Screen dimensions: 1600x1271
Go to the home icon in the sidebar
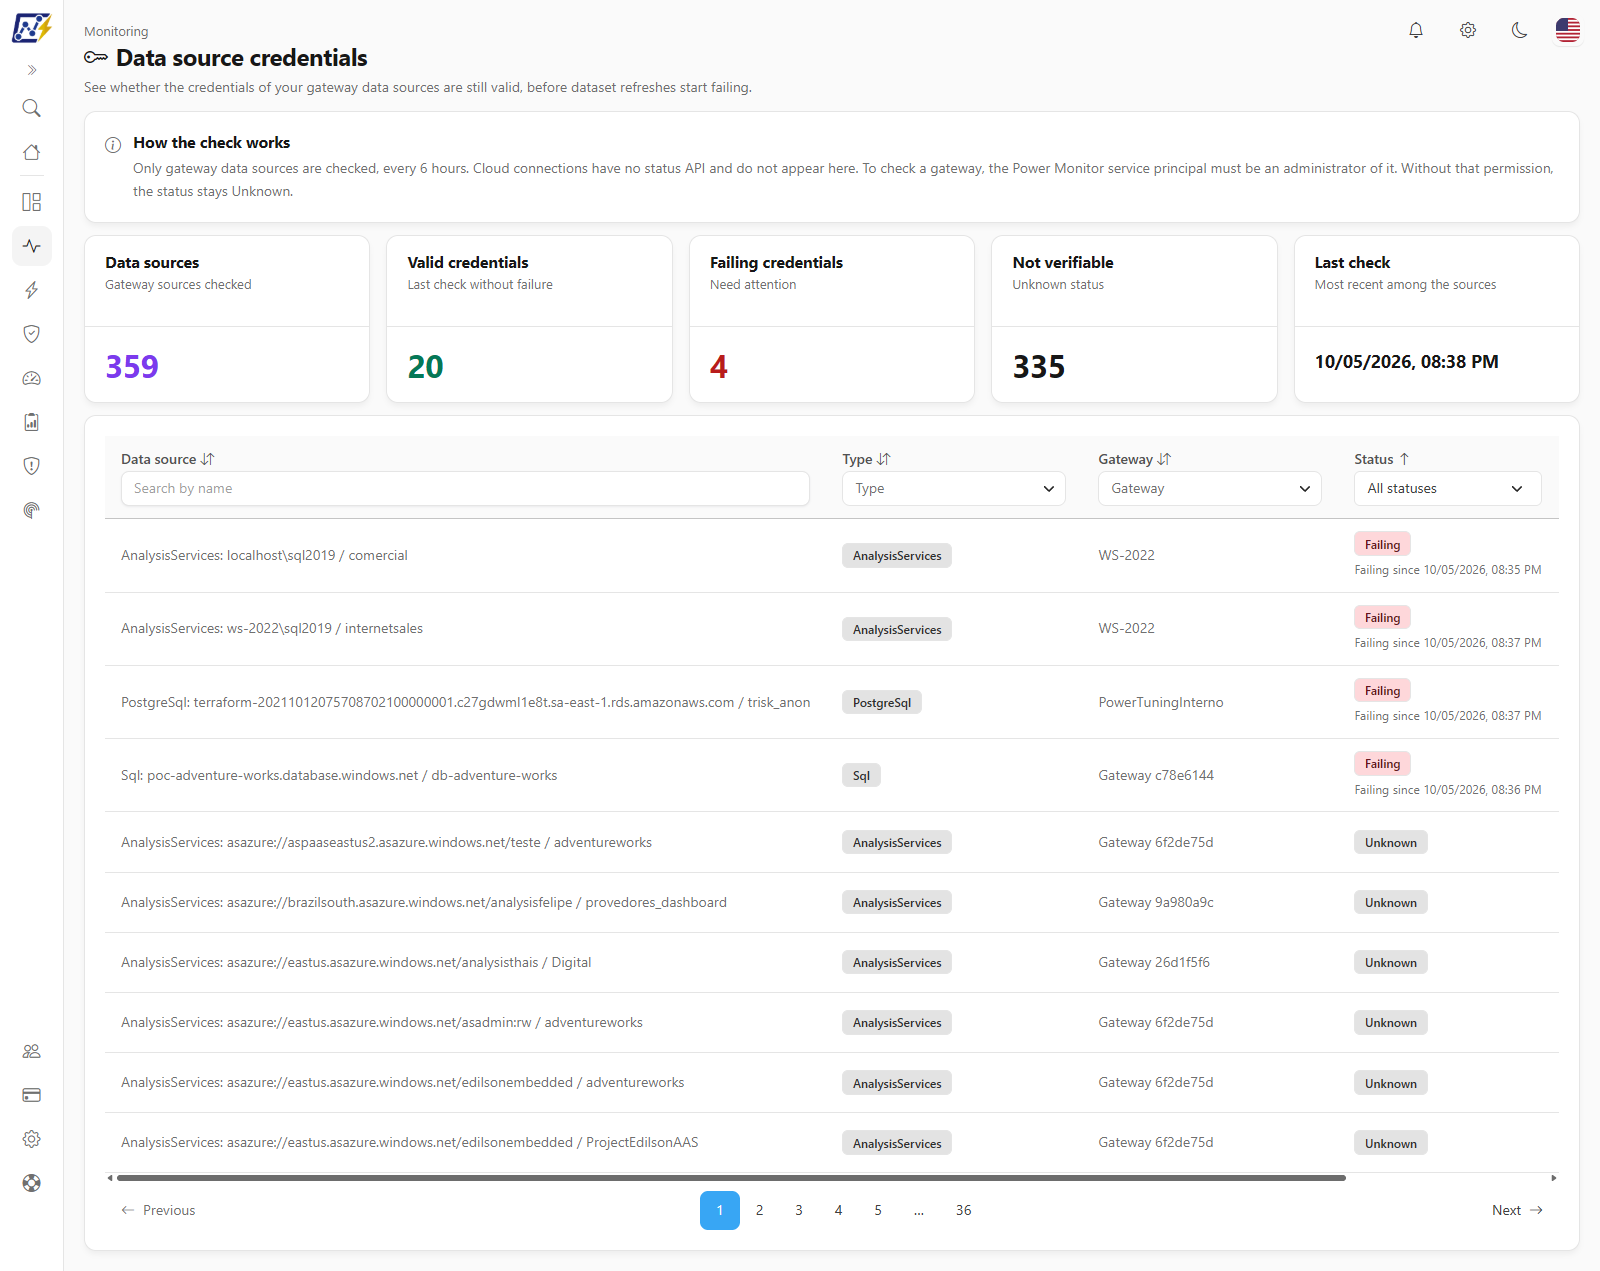32,152
